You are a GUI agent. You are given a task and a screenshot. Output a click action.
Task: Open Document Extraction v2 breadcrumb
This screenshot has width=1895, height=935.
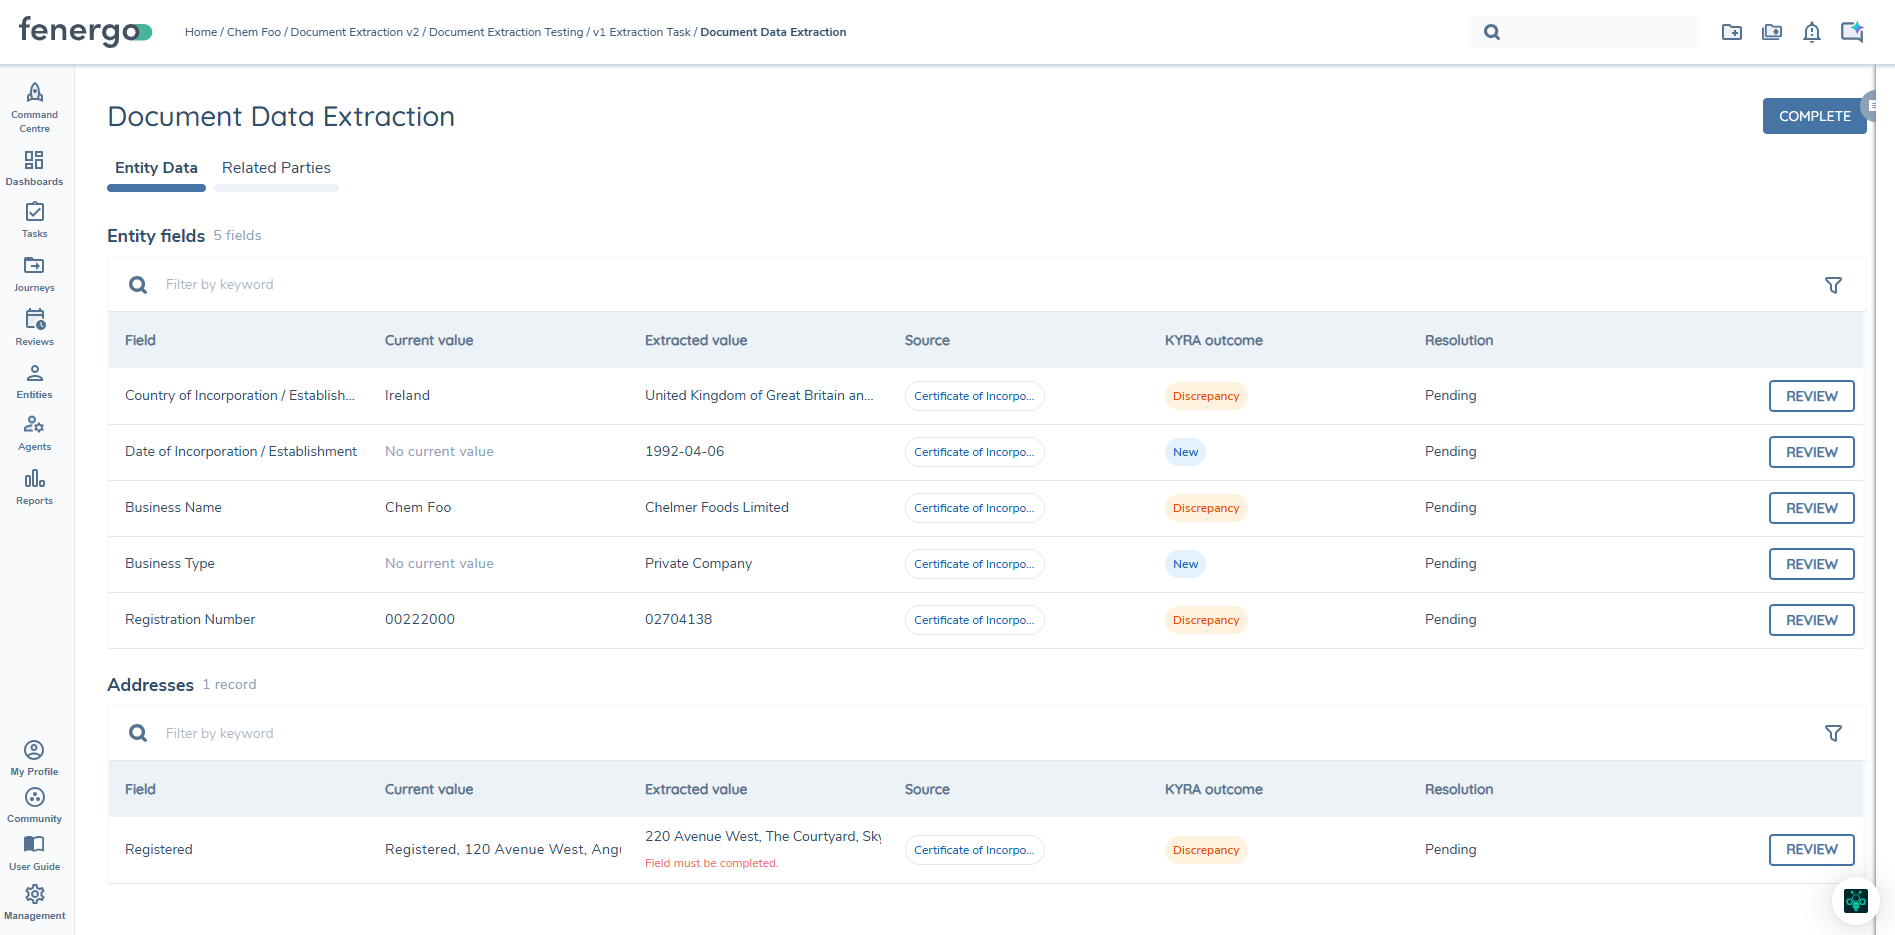(355, 32)
